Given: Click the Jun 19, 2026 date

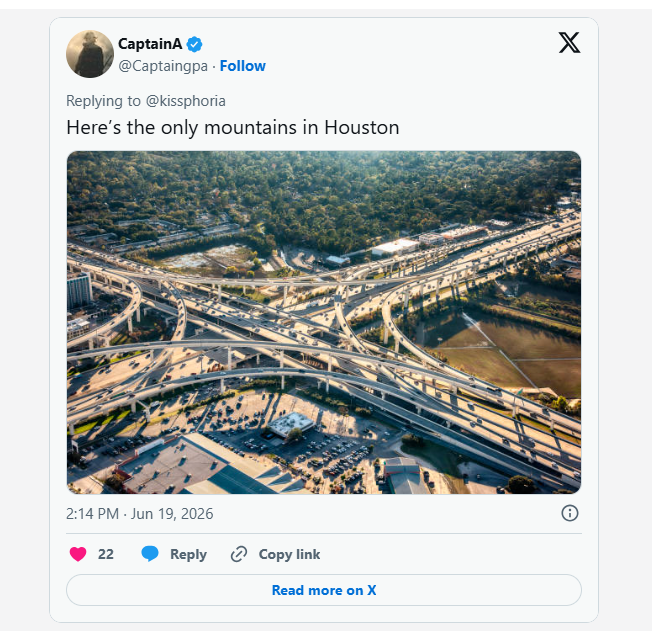Looking at the screenshot, I should coord(172,514).
